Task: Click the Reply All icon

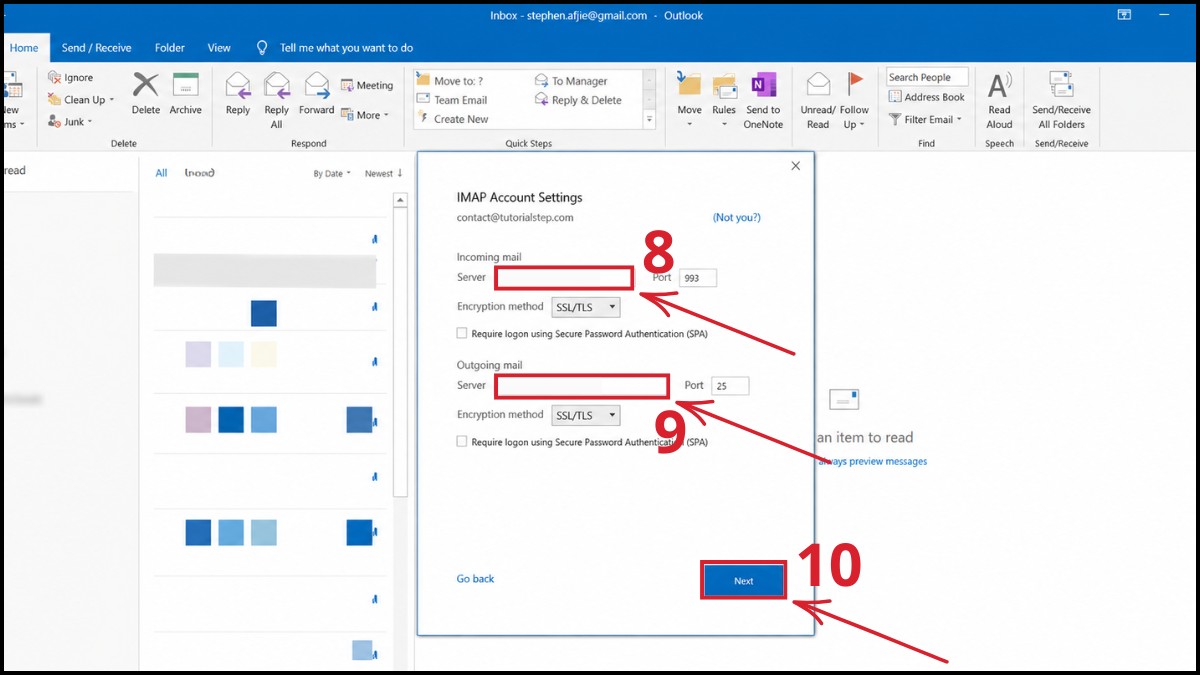Action: click(277, 84)
